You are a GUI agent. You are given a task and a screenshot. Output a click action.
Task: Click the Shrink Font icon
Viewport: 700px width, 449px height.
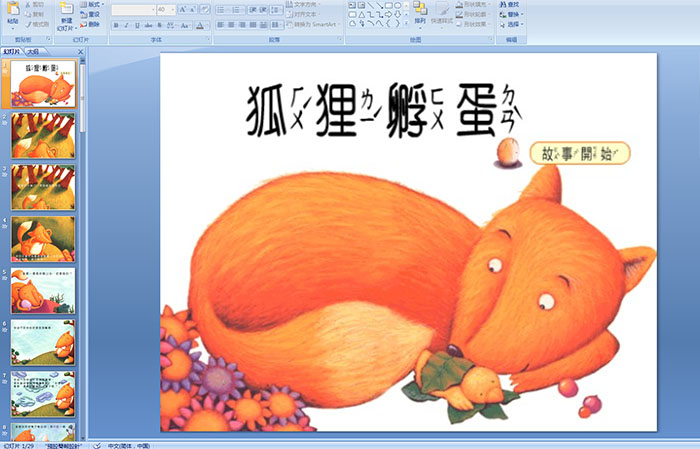193,10
